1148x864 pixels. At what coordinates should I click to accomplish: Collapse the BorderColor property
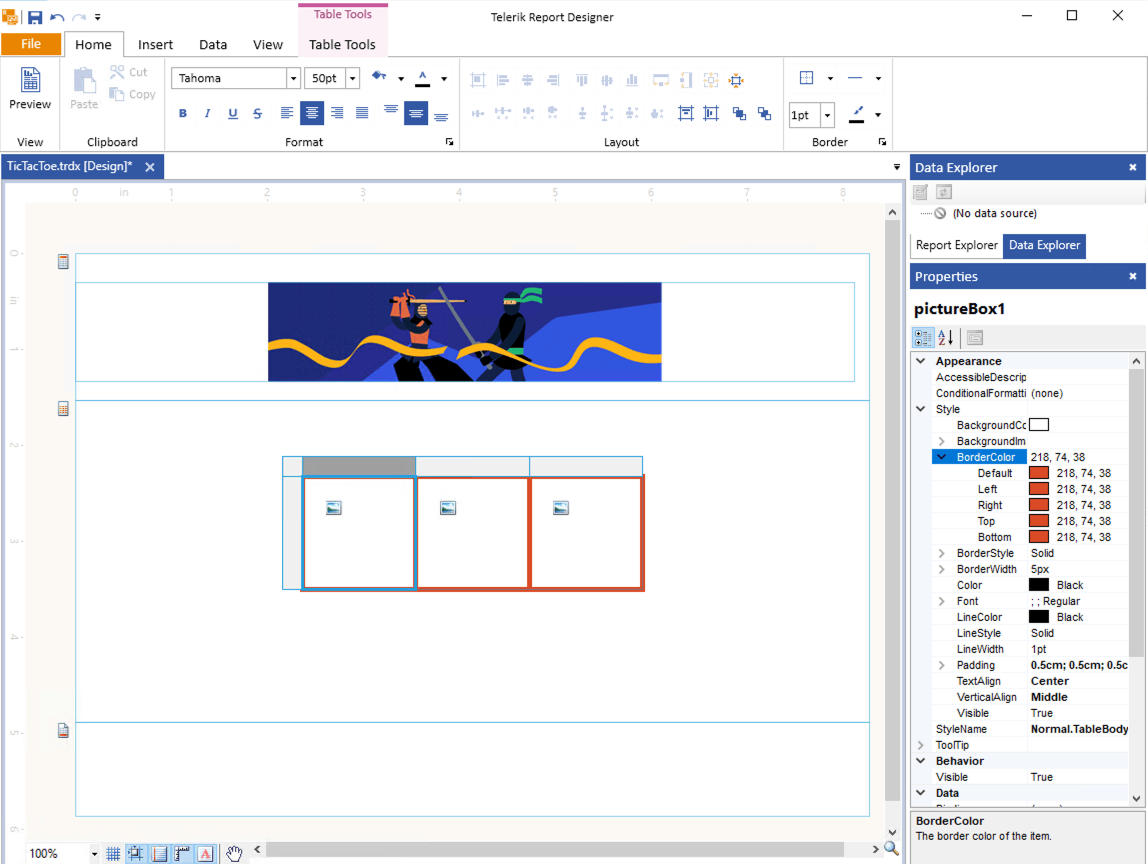tap(942, 457)
